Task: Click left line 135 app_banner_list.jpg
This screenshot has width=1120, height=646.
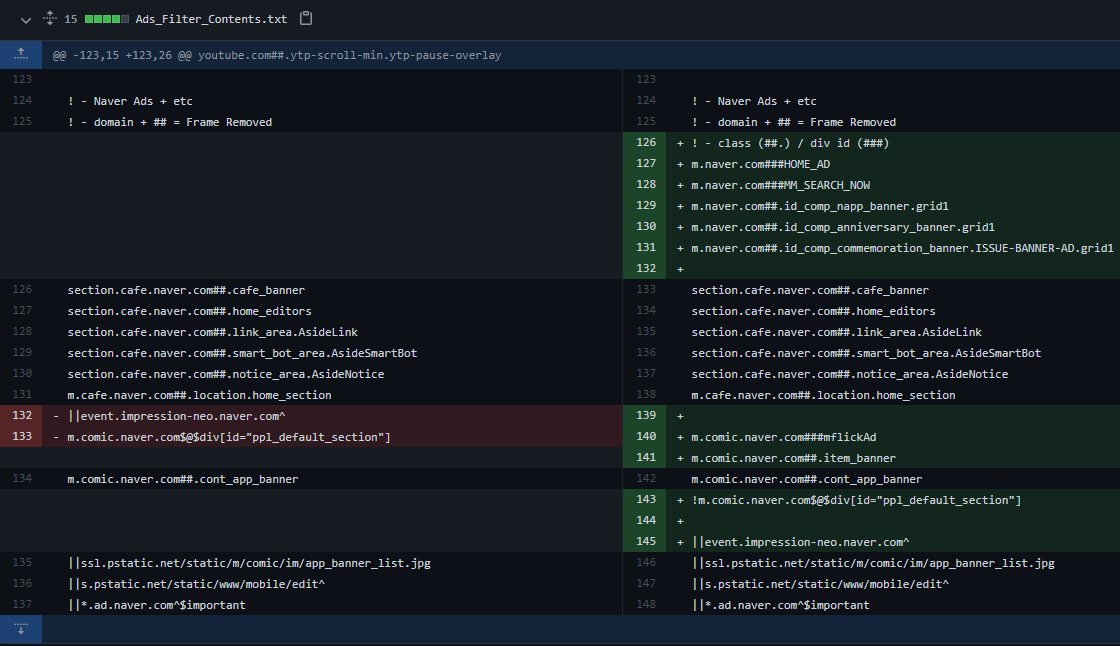Action: coord(249,563)
